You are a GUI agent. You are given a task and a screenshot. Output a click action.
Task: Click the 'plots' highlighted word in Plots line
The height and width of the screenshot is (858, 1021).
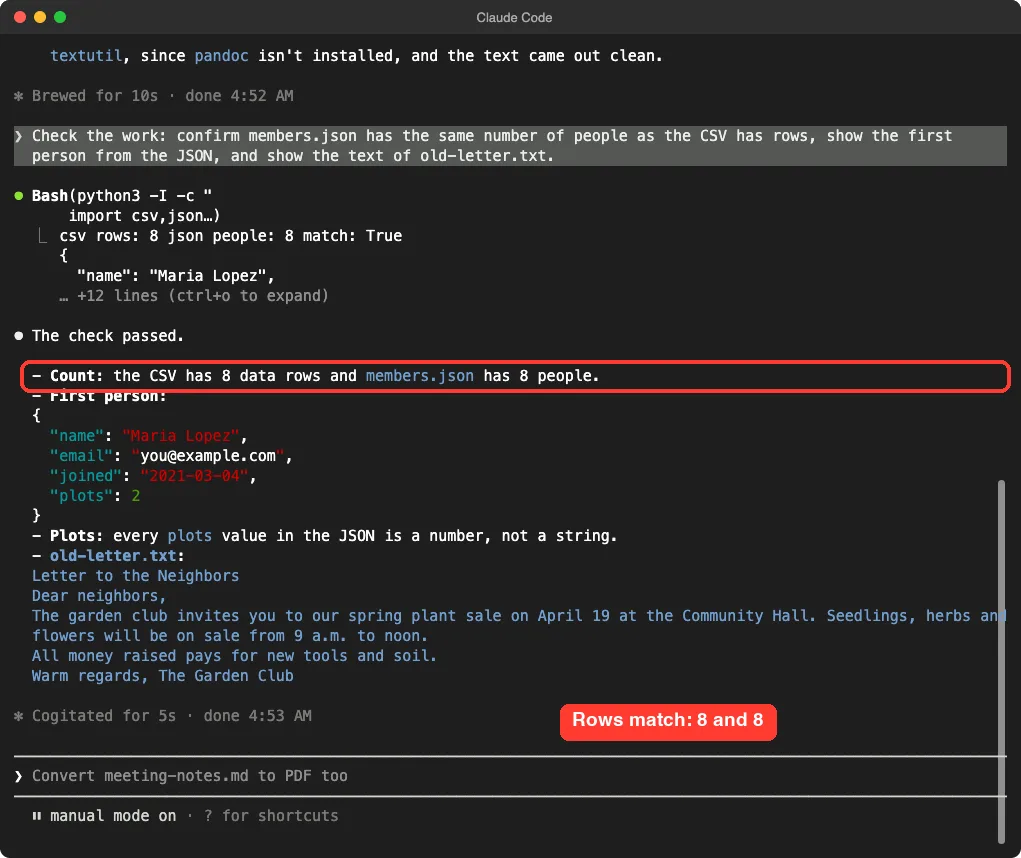(189, 536)
